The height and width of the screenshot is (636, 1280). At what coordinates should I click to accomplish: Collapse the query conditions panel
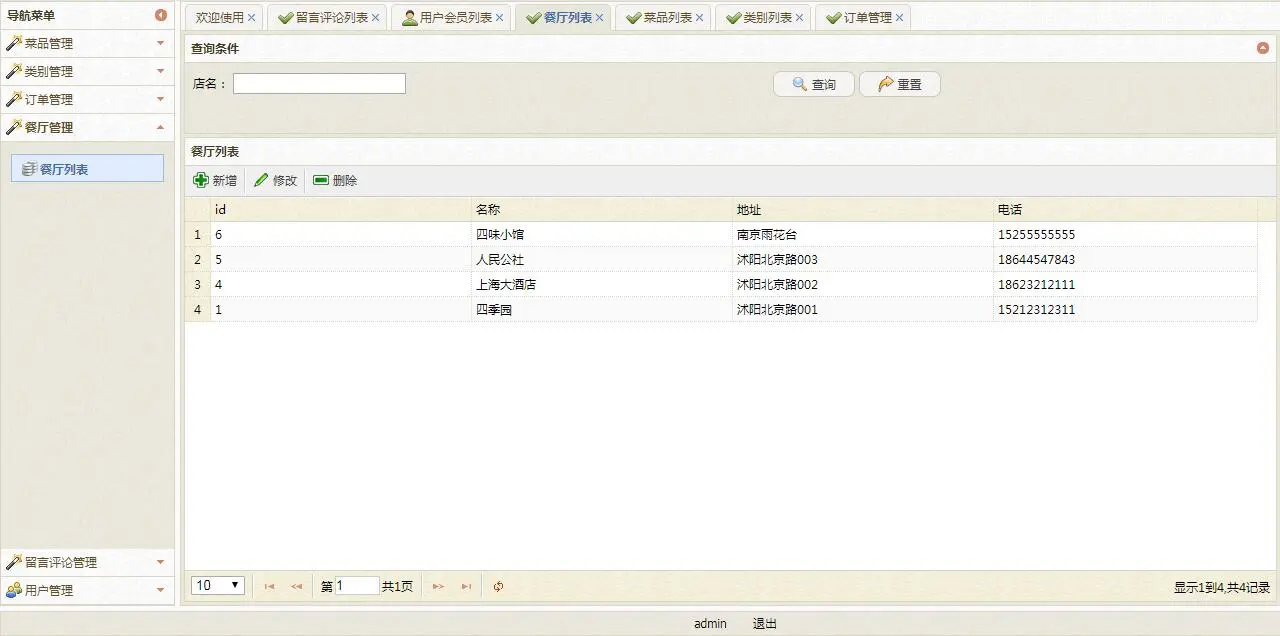tap(1263, 48)
